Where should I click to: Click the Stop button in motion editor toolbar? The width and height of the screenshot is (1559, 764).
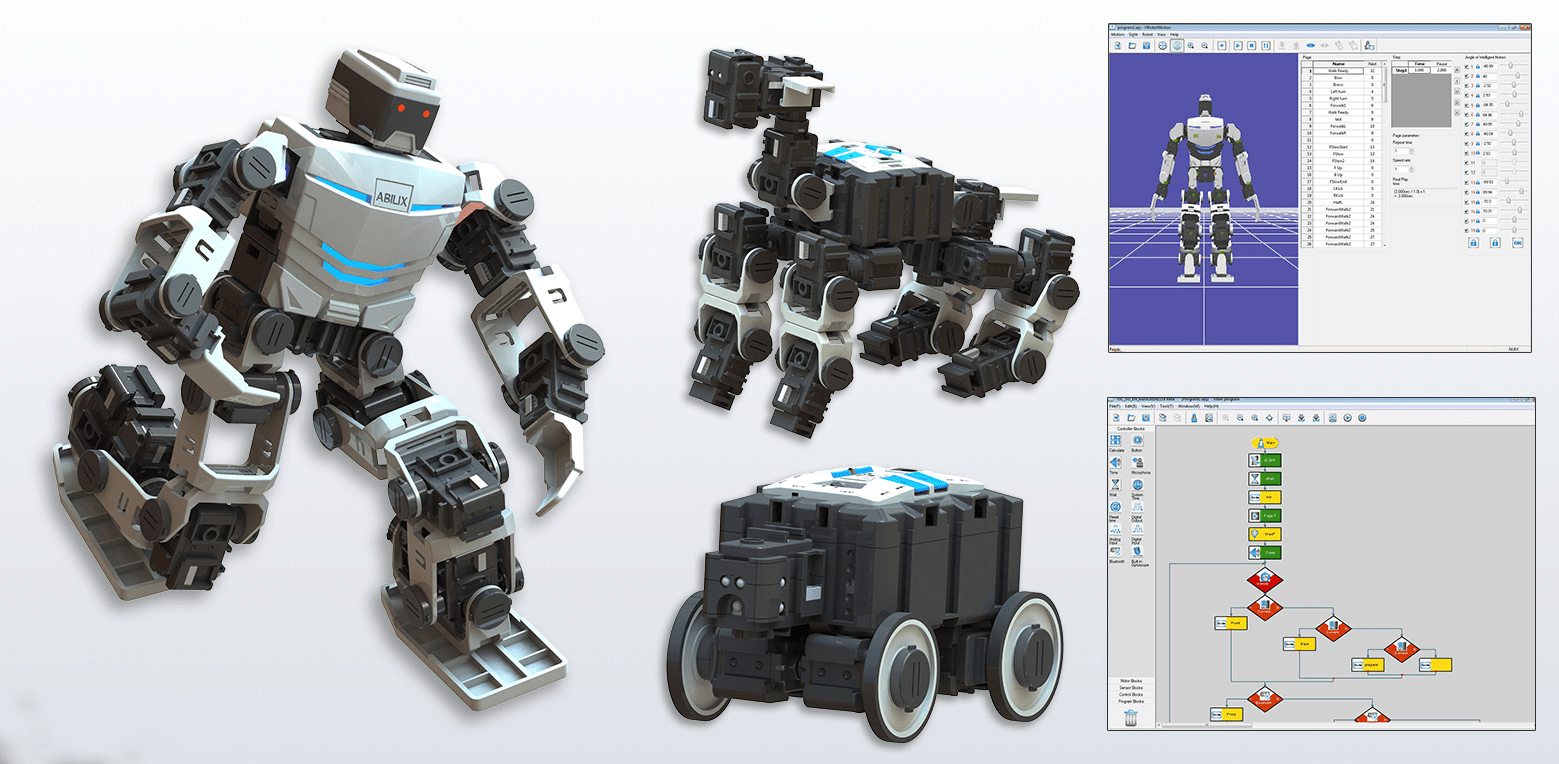pyautogui.click(x=1251, y=46)
